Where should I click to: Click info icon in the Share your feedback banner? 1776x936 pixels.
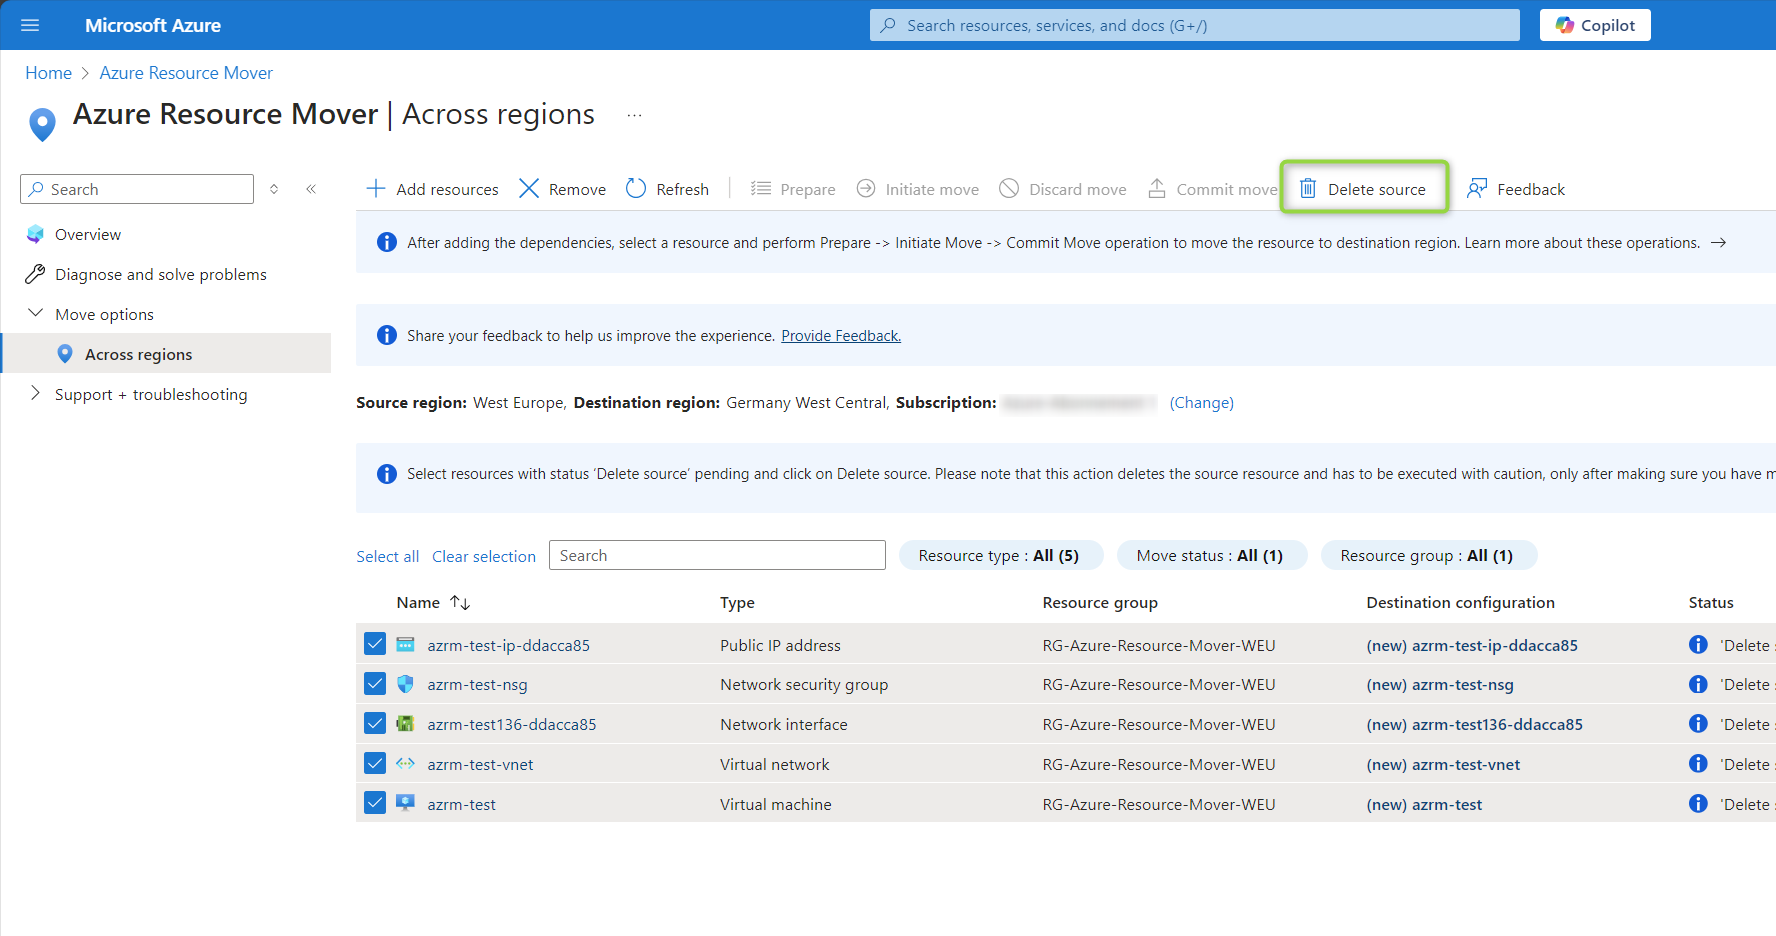pyautogui.click(x=387, y=335)
